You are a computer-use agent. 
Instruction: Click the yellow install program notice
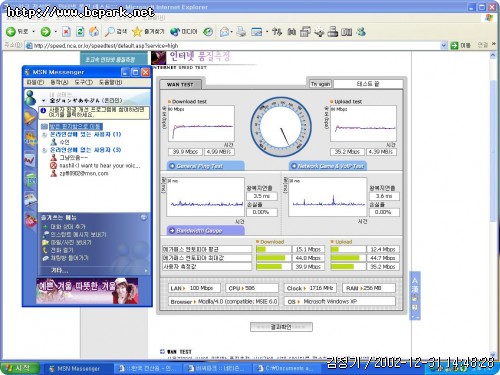click(x=94, y=112)
